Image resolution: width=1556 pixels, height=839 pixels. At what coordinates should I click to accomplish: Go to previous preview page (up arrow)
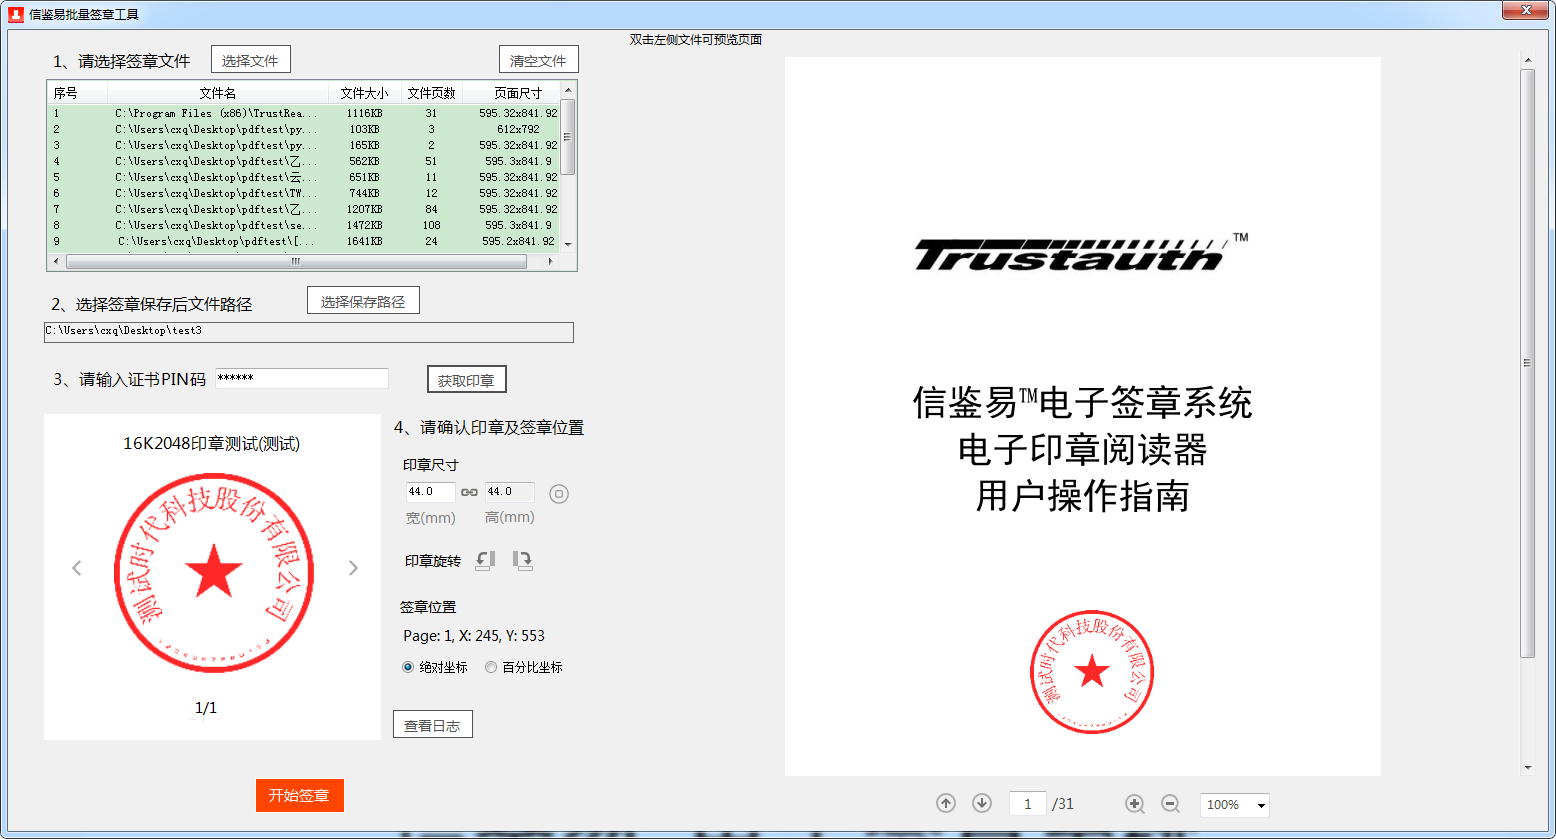[x=946, y=803]
